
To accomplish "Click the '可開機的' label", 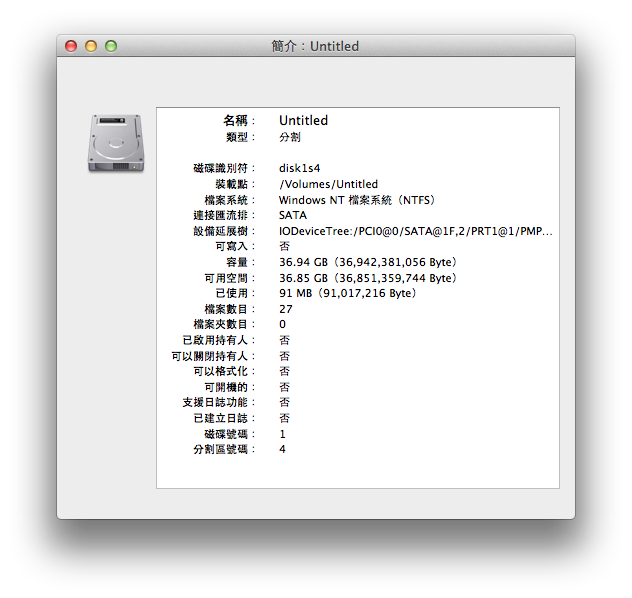I will tap(230, 387).
